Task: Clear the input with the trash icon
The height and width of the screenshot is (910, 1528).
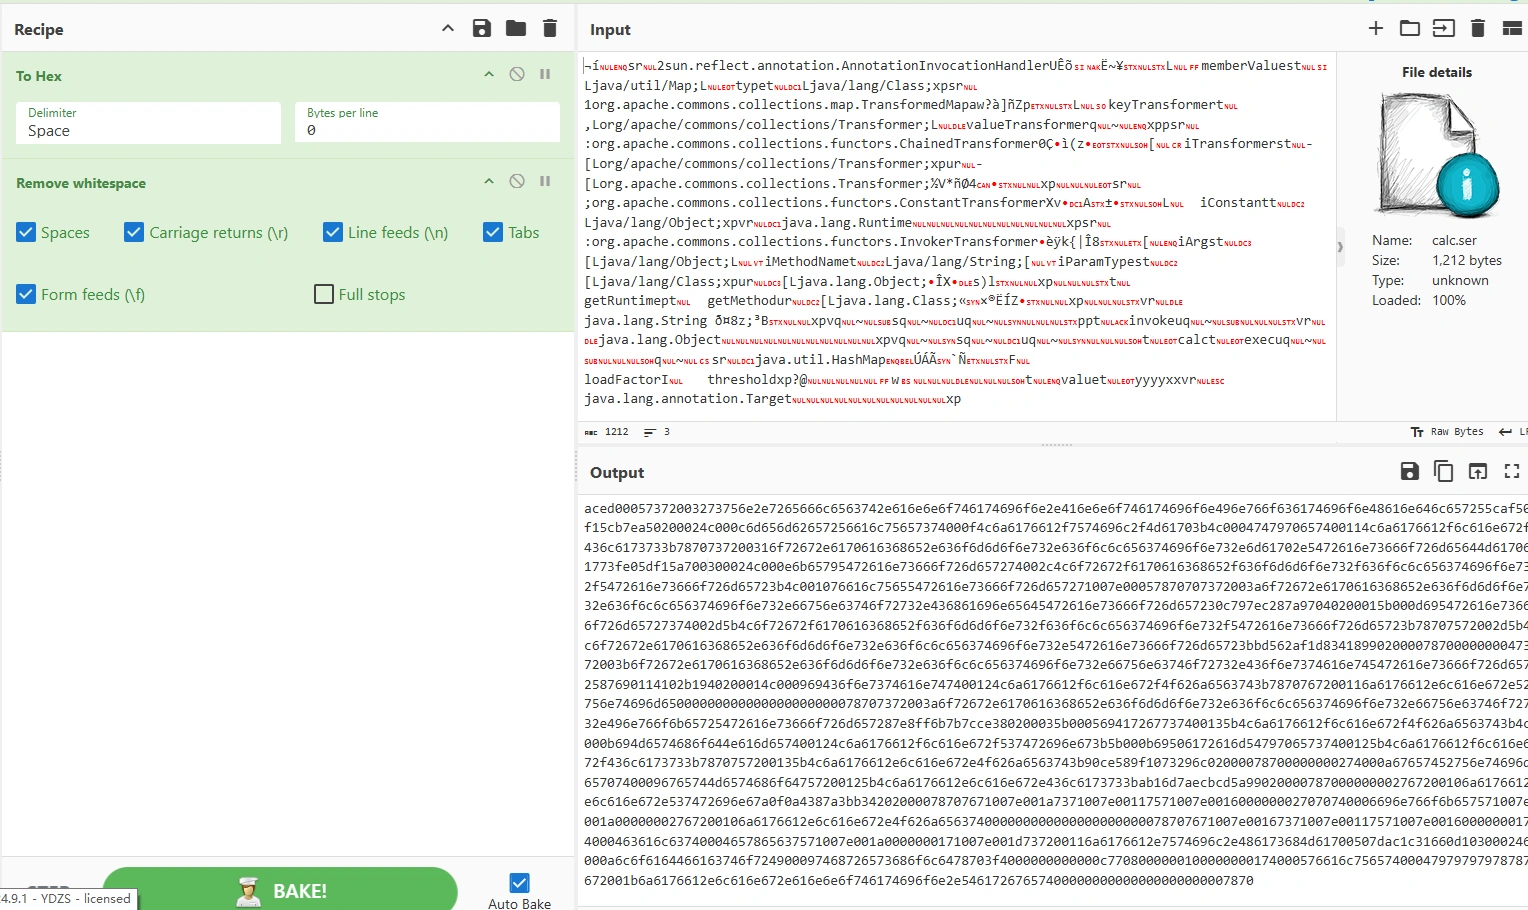Action: [x=1478, y=28]
